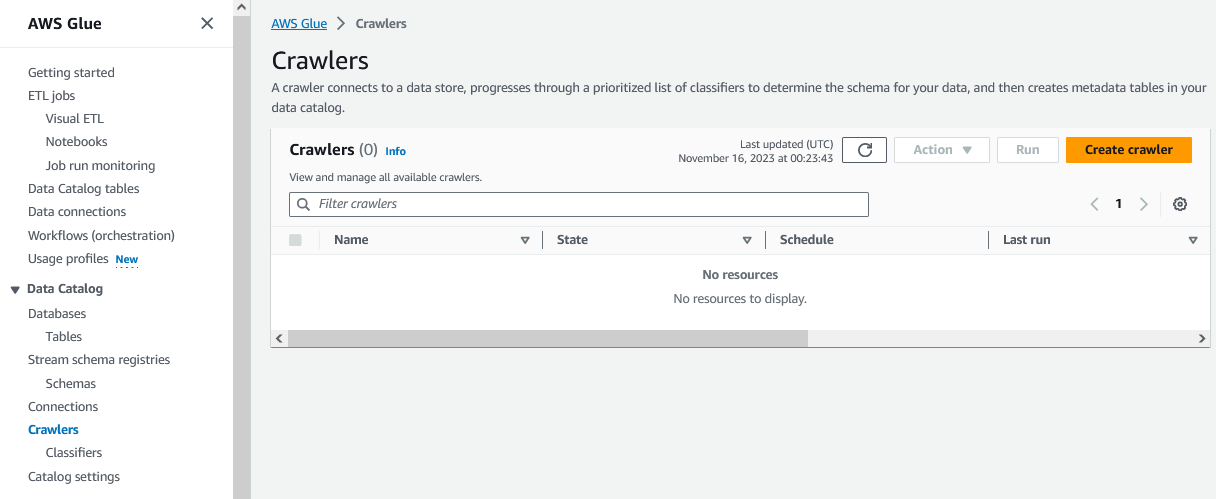
Task: Click AWS Glue breadcrumb link
Action: click(299, 23)
